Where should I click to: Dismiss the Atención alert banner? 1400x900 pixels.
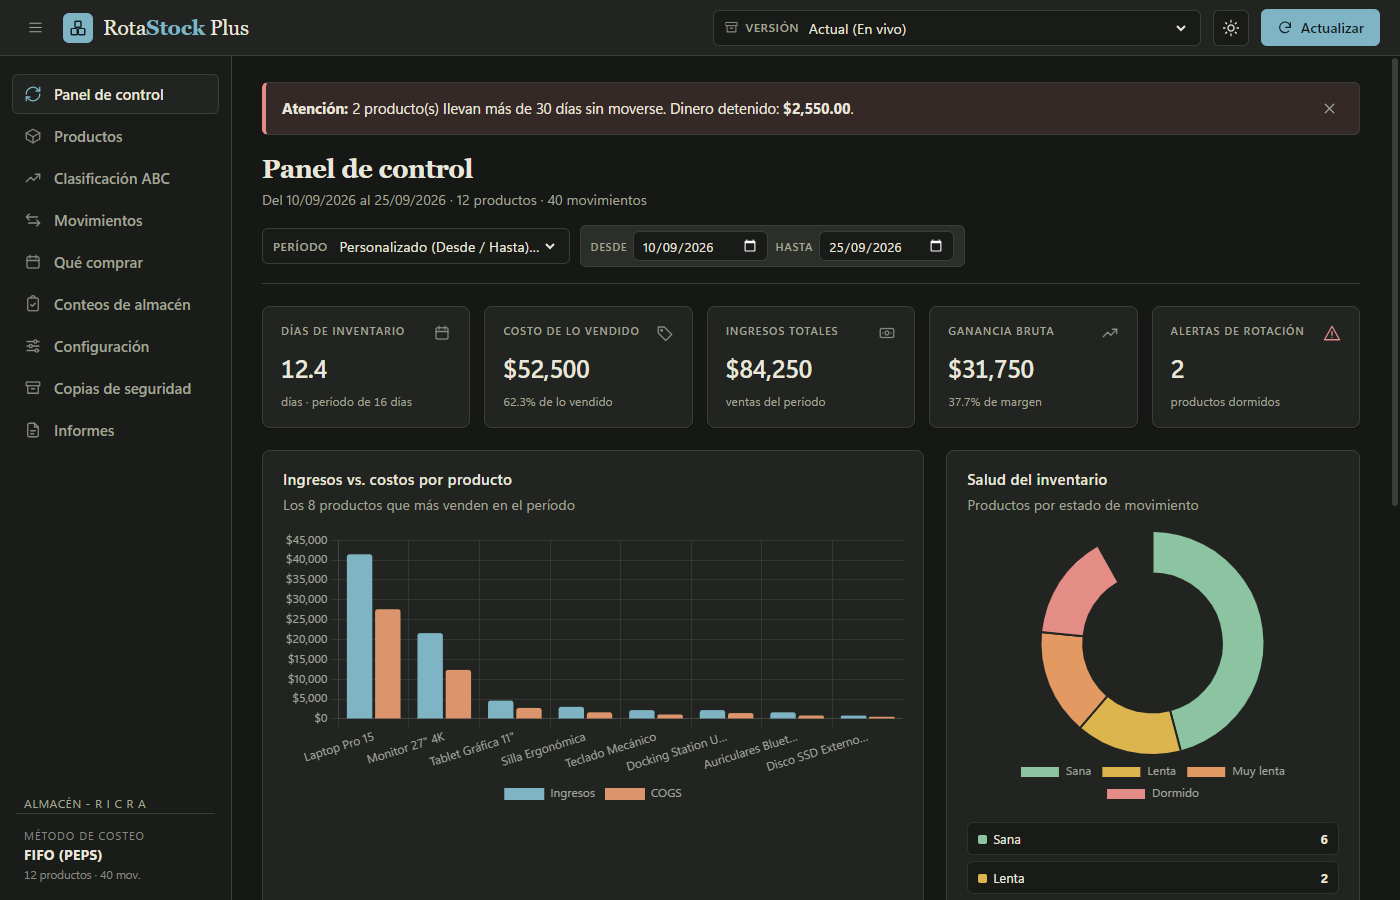tap(1329, 108)
